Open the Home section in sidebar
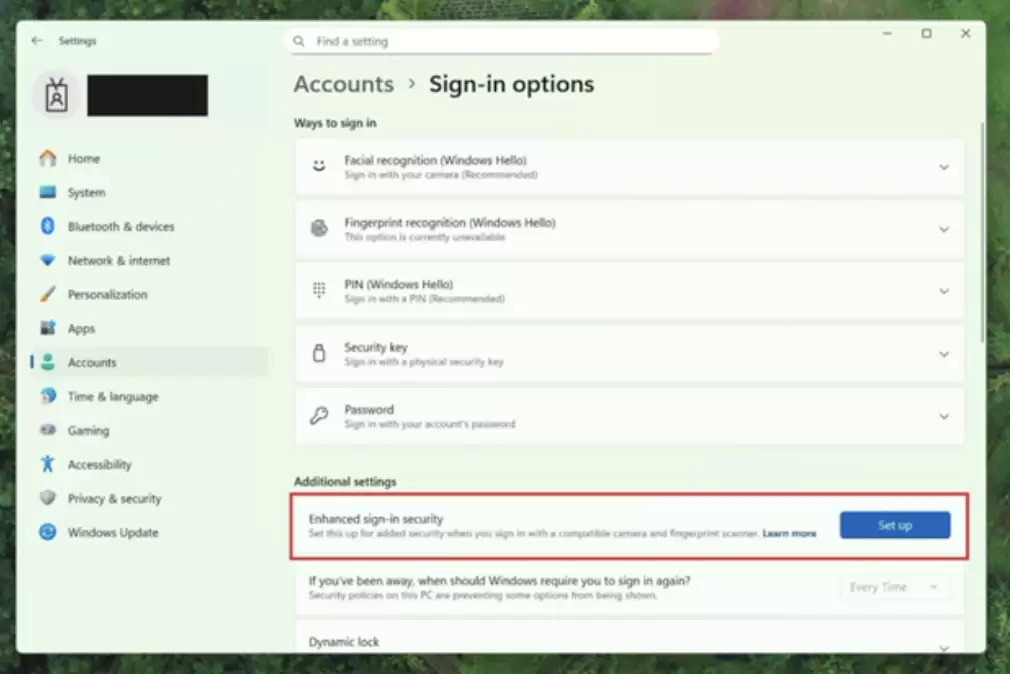 (83, 158)
